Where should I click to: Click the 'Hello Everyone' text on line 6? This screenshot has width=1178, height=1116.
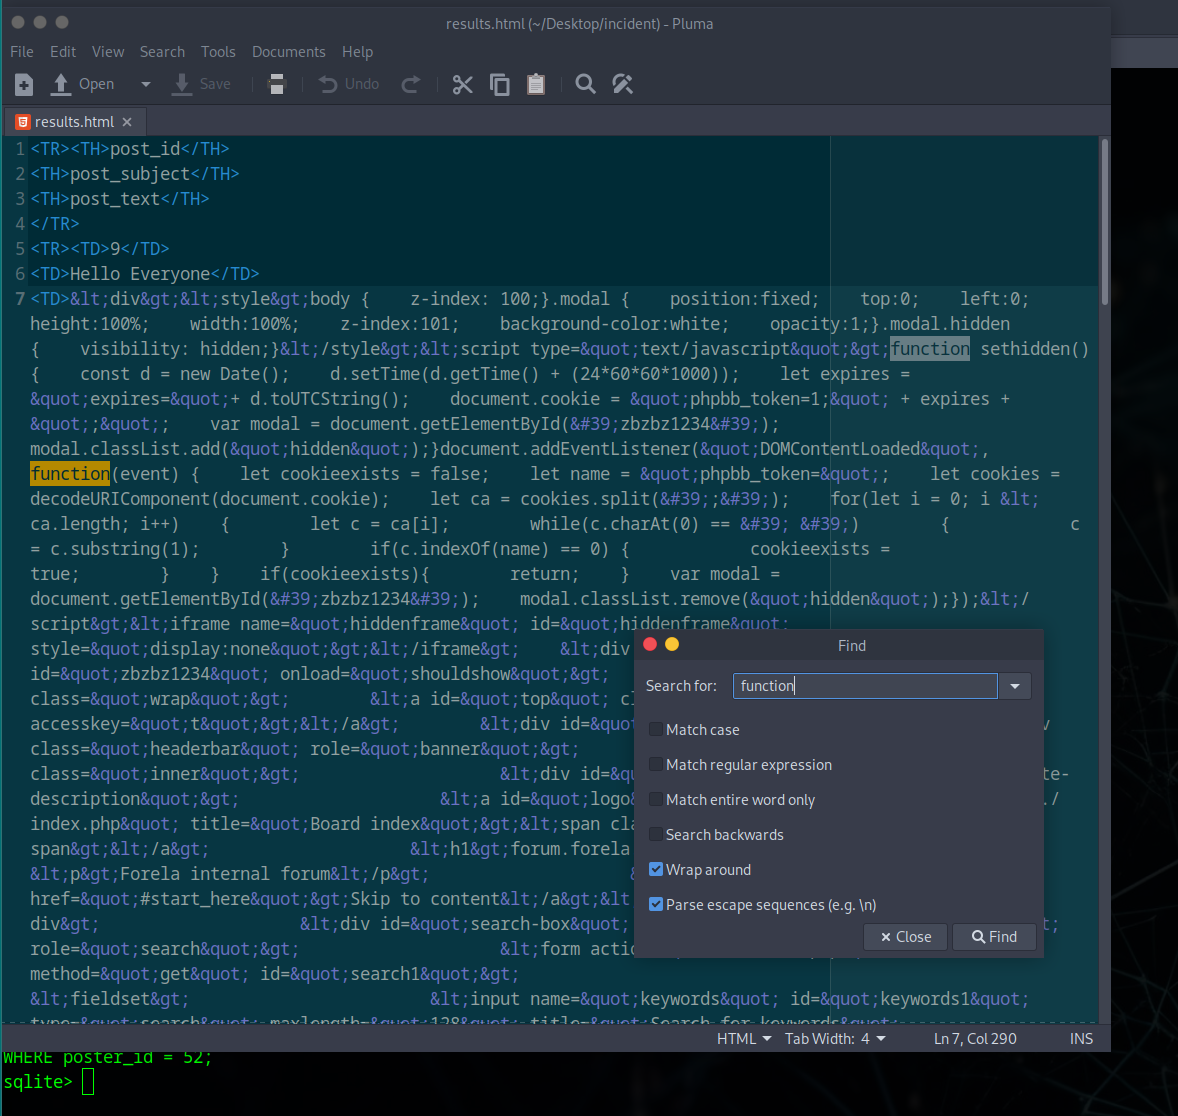pos(140,274)
